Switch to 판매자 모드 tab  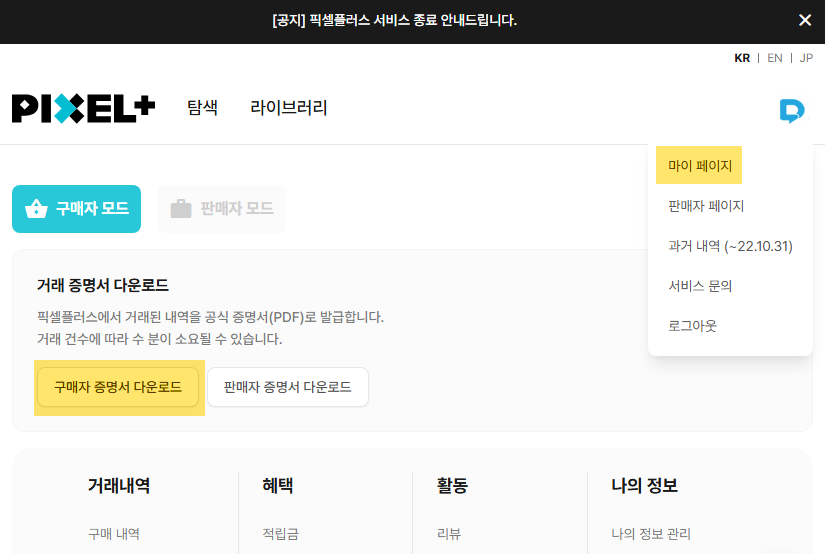tap(222, 209)
